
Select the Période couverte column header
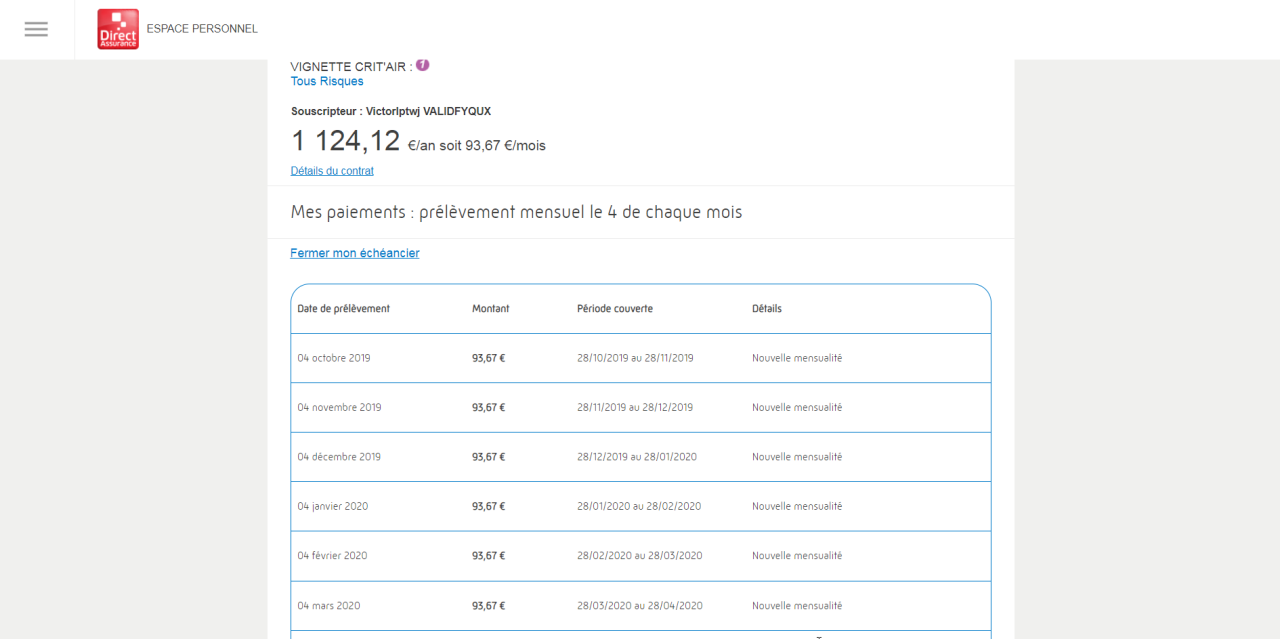pos(615,309)
